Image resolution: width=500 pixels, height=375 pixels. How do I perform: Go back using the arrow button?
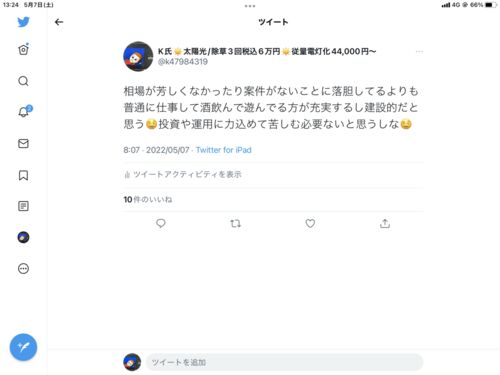click(x=59, y=22)
